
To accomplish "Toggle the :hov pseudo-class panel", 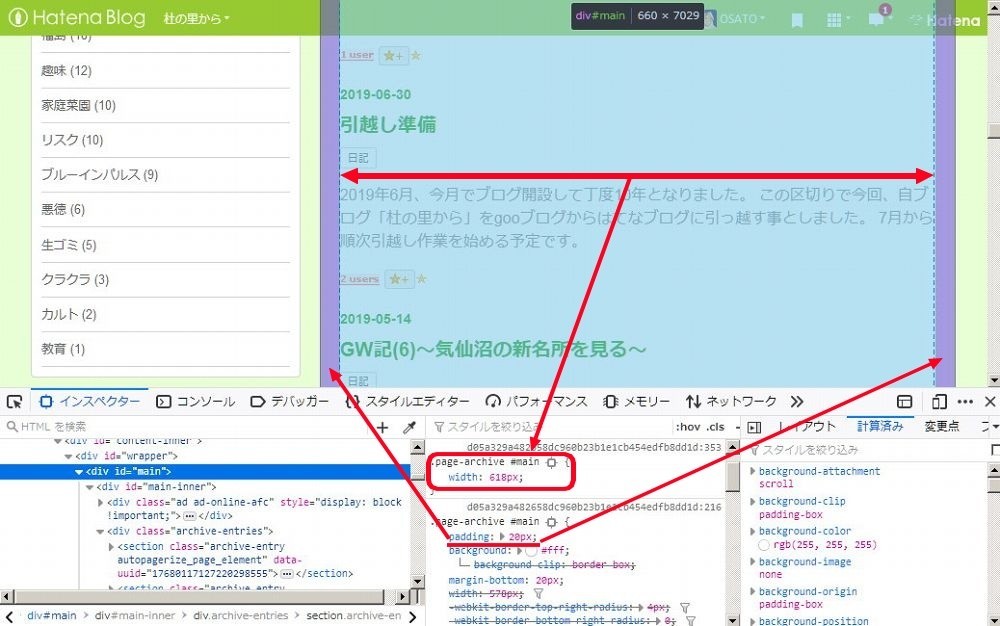I will (x=687, y=426).
